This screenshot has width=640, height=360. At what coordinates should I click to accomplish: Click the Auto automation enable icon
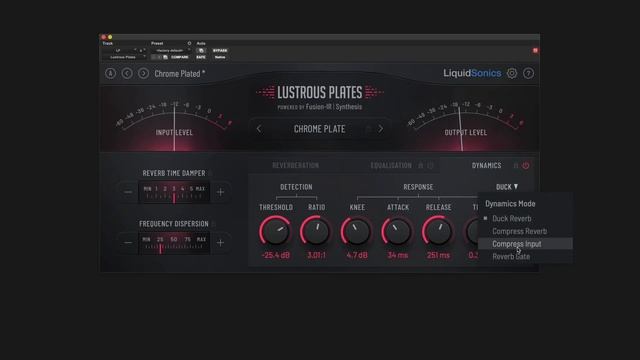point(201,51)
